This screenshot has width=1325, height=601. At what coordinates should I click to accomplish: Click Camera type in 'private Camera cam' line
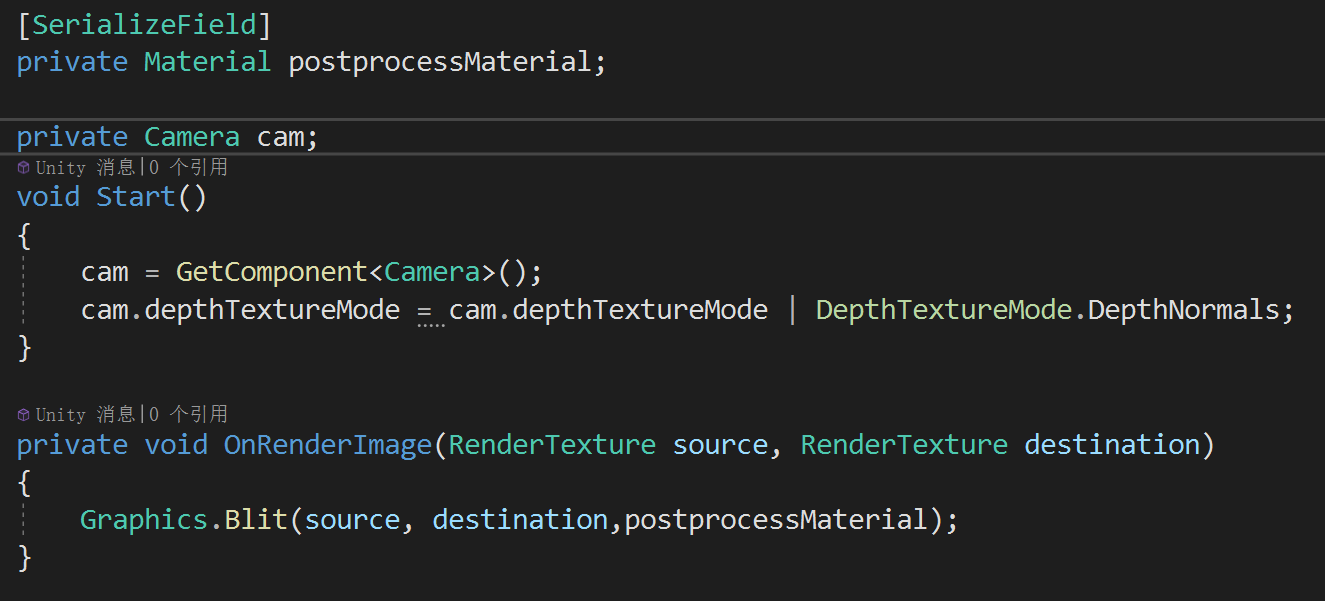[192, 136]
